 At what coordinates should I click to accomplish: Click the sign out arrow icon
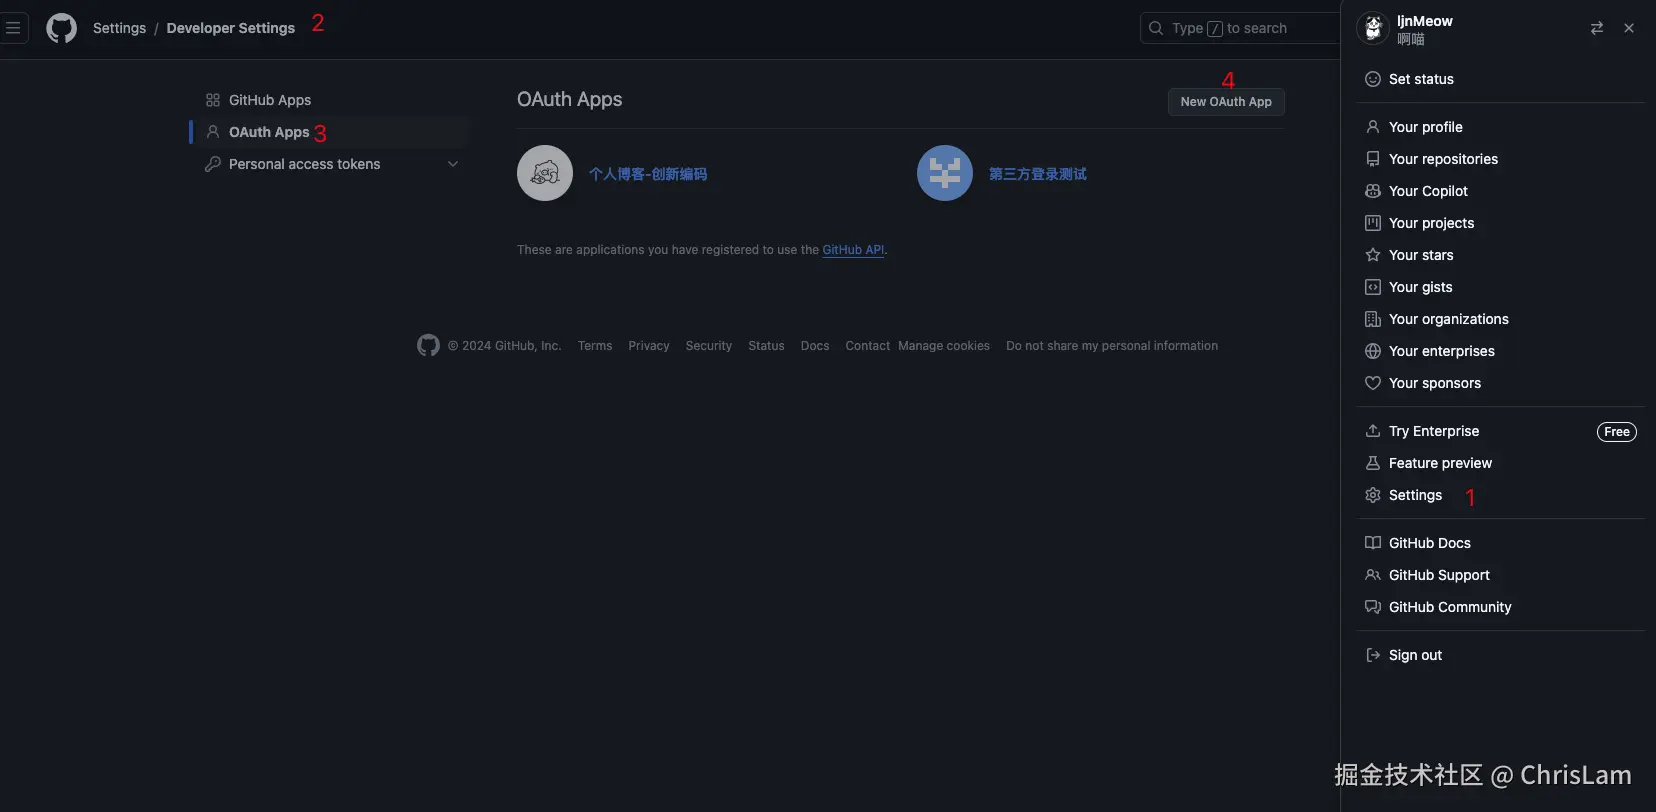click(1373, 655)
